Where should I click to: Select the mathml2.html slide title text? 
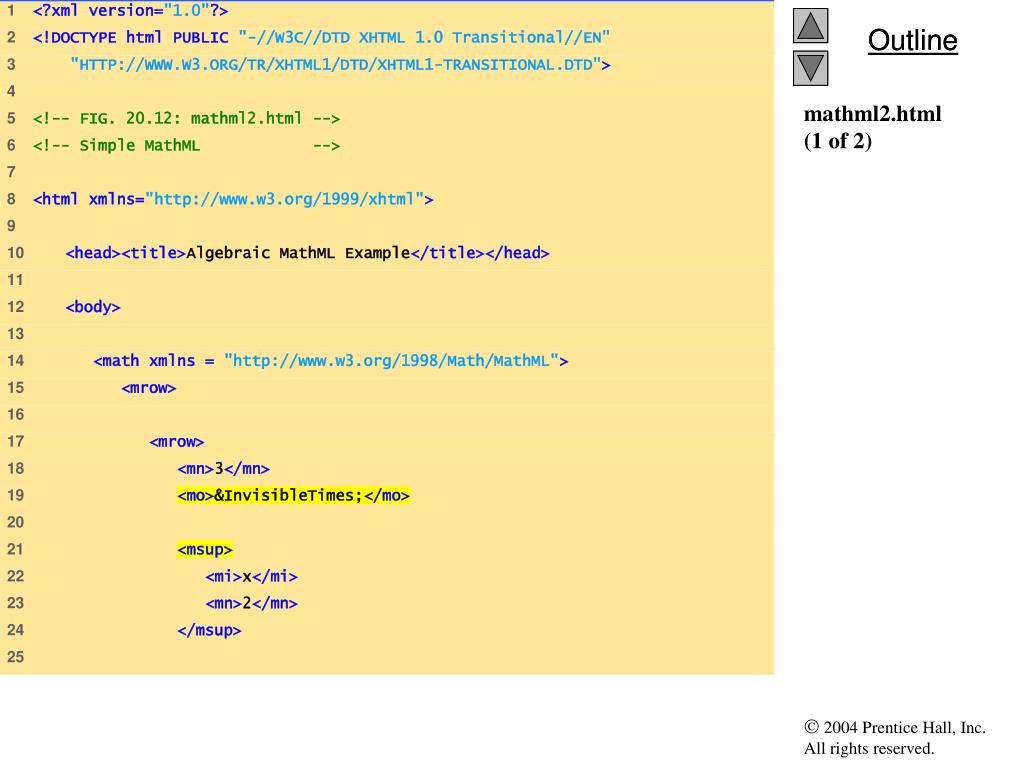[872, 114]
